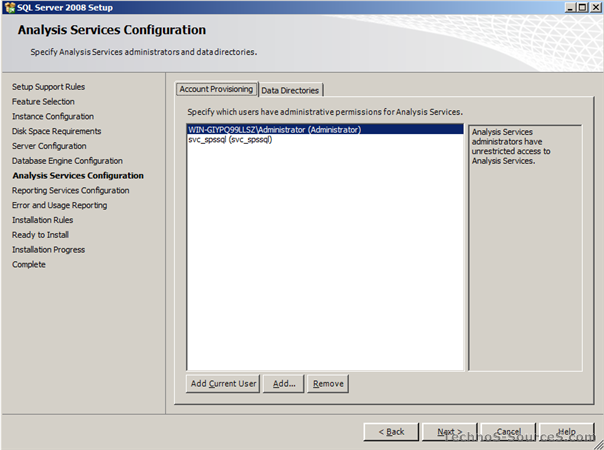Screen dimensions: 604x450
Task: Remove the selected administrator with the Remove button
Action: [328, 383]
